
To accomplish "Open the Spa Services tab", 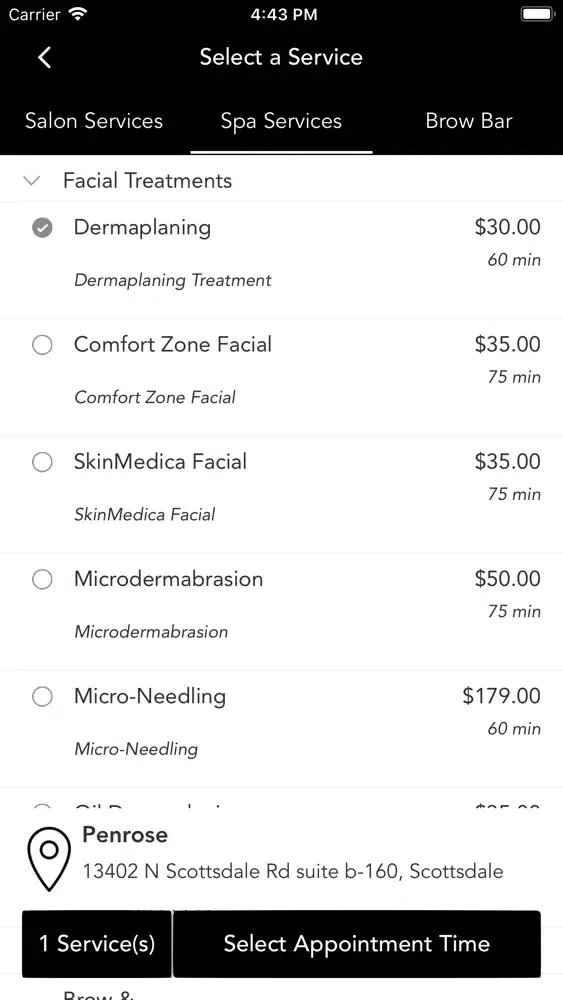I will pyautogui.click(x=281, y=121).
